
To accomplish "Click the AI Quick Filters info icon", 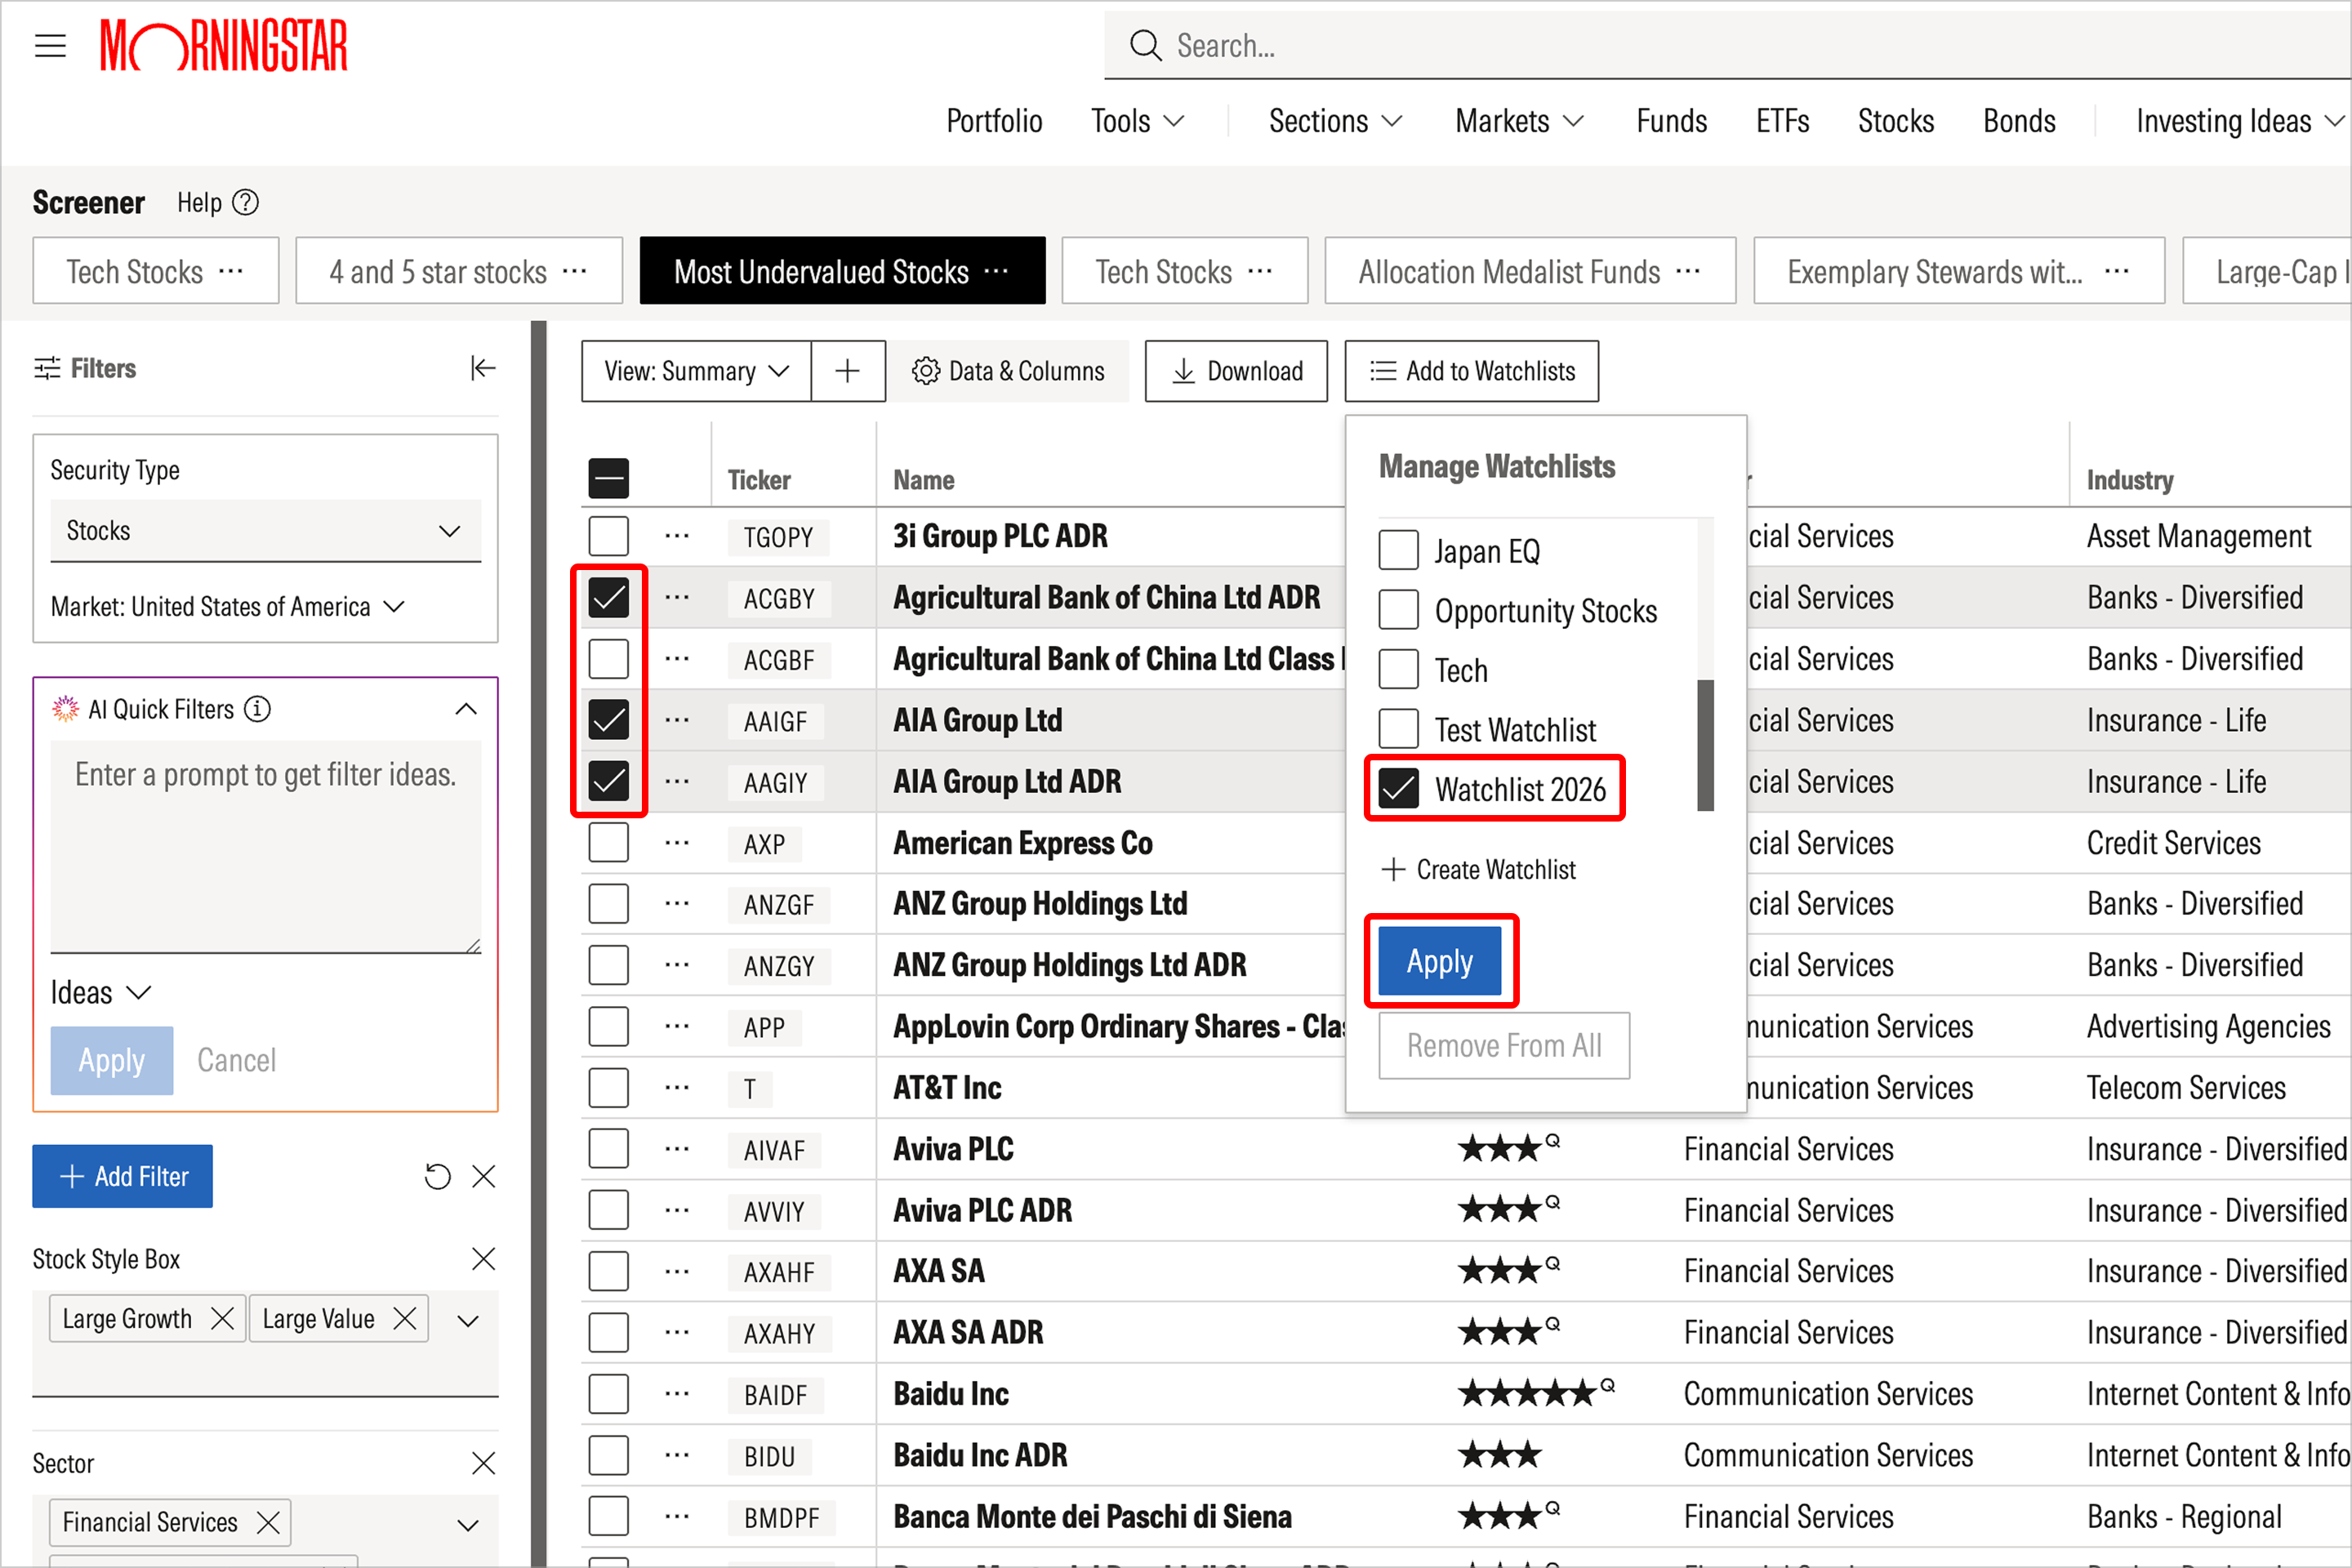I will click(258, 709).
